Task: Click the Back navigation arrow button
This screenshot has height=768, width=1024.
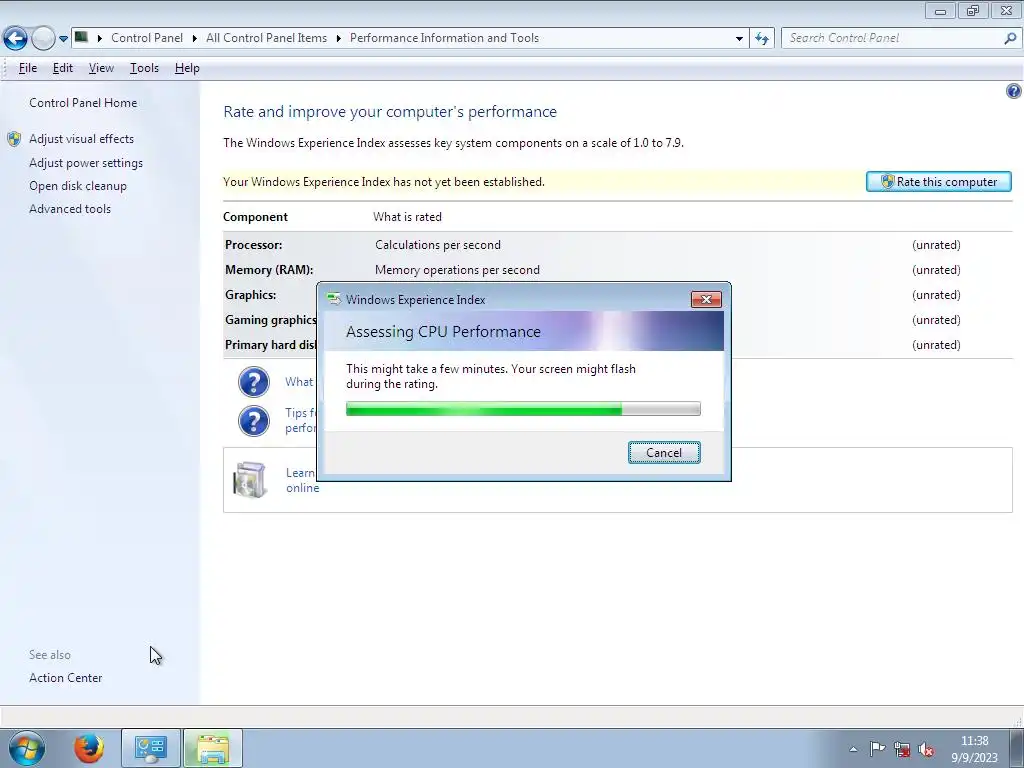Action: 16,39
